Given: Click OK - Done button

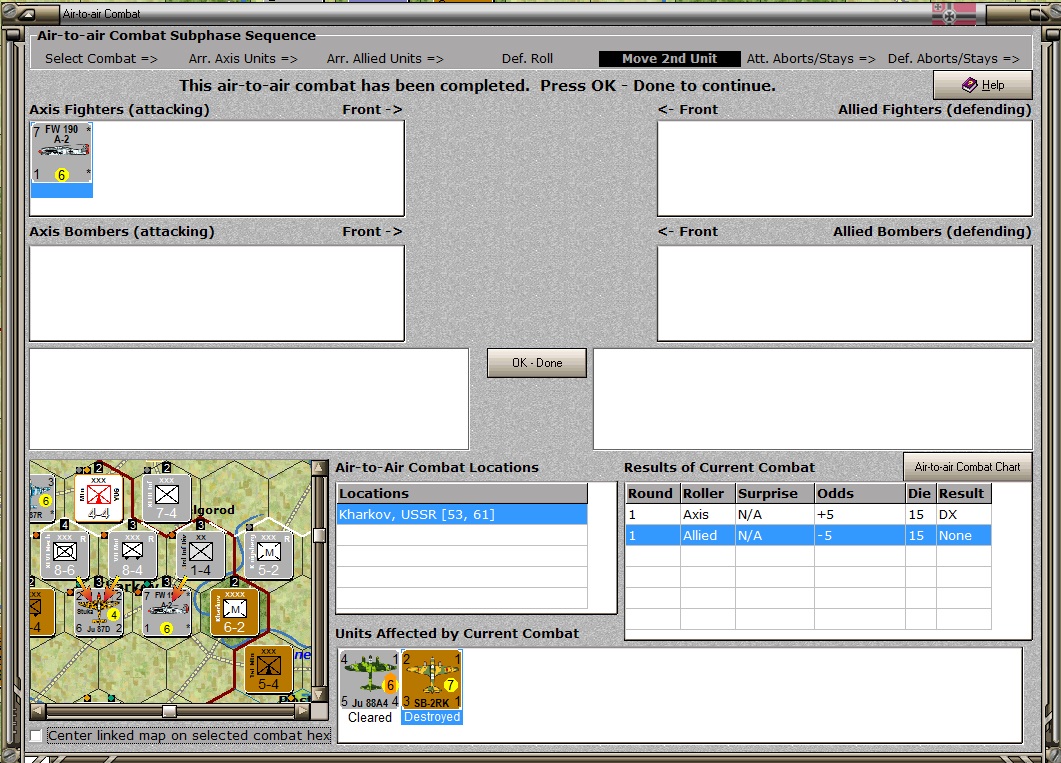Looking at the screenshot, I should (x=537, y=363).
